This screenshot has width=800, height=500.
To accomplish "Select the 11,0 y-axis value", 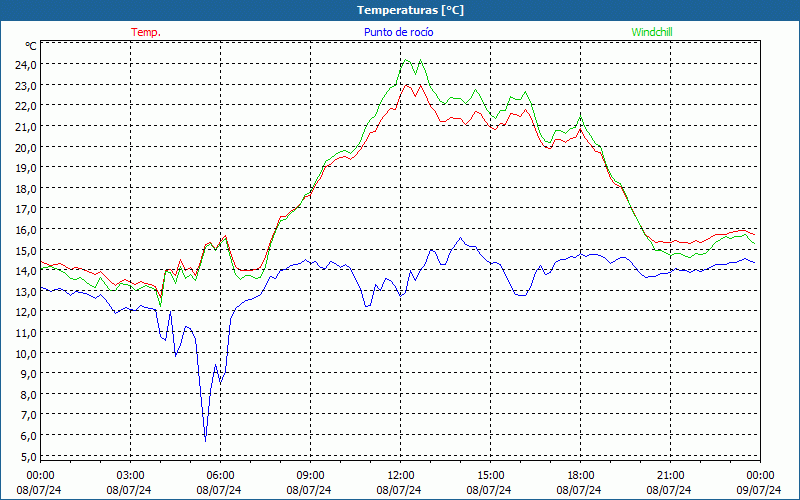I will 26,333.
